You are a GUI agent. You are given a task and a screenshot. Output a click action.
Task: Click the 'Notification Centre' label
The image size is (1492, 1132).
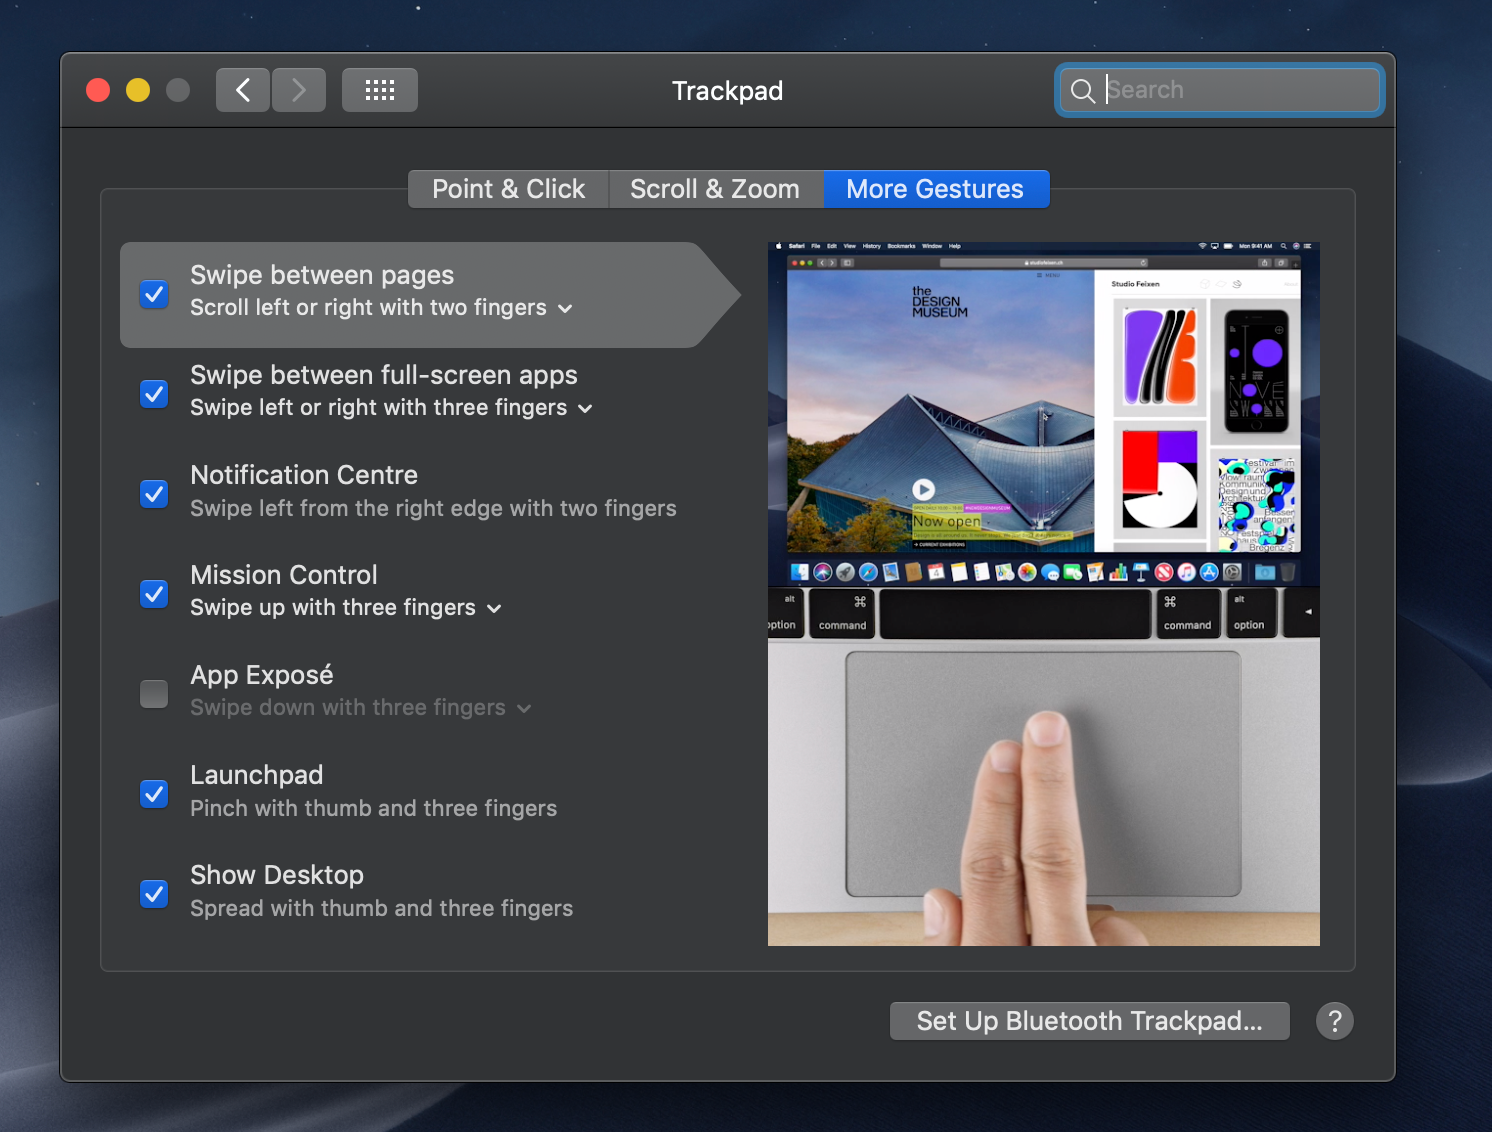pos(304,475)
